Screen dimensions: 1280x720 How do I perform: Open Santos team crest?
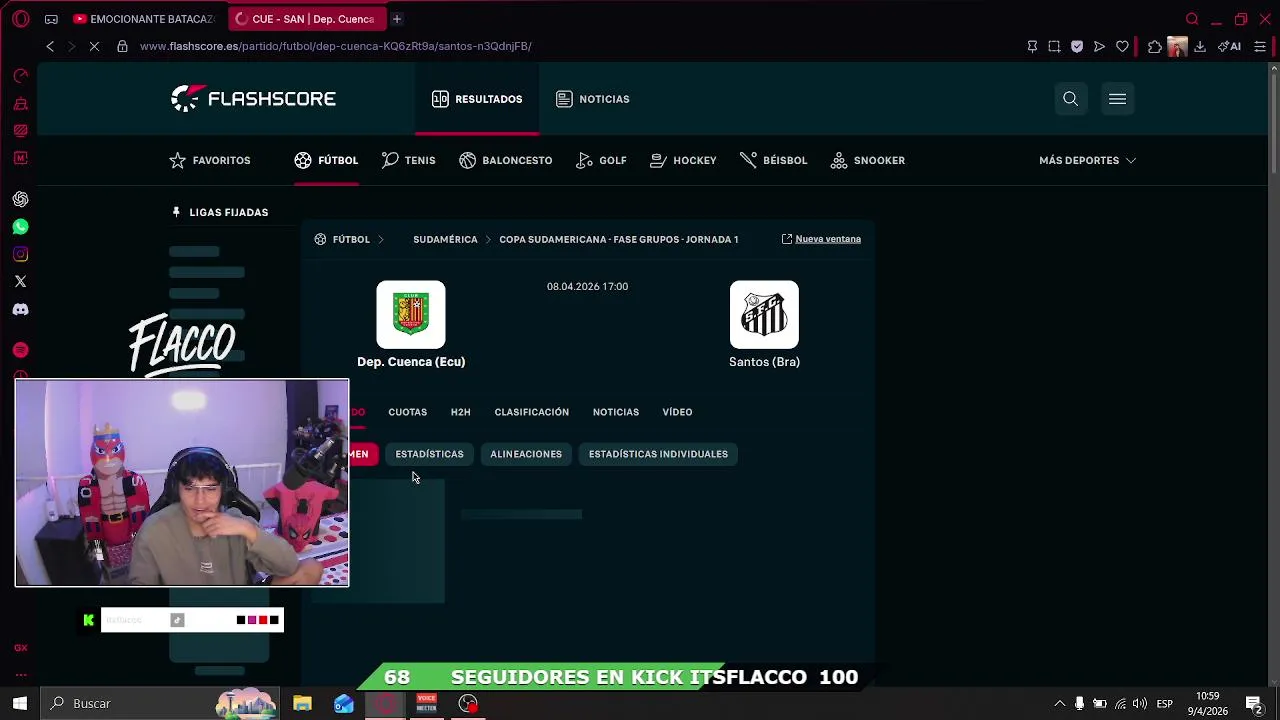click(x=764, y=315)
